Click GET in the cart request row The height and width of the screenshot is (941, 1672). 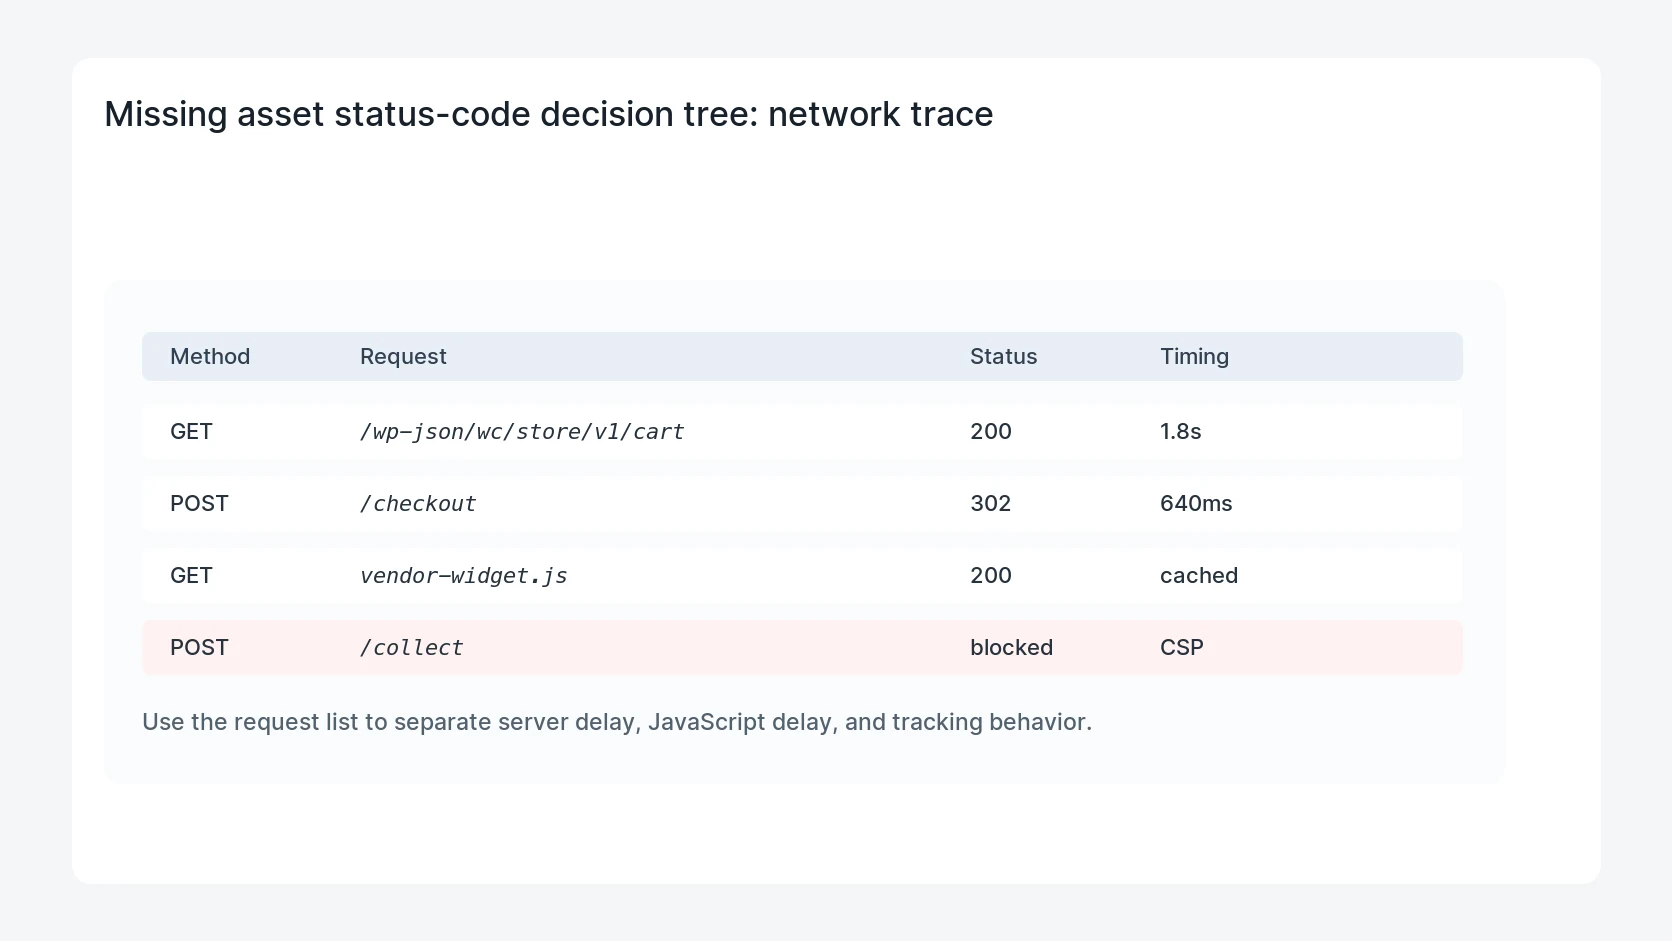click(191, 432)
